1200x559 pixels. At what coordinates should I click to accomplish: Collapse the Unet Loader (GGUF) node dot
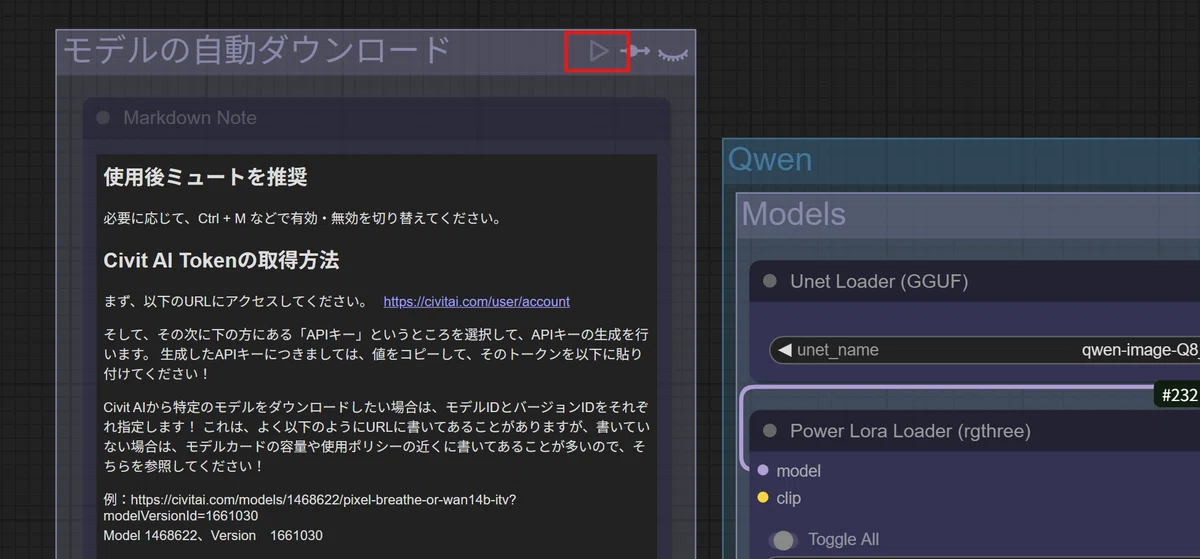click(x=769, y=281)
